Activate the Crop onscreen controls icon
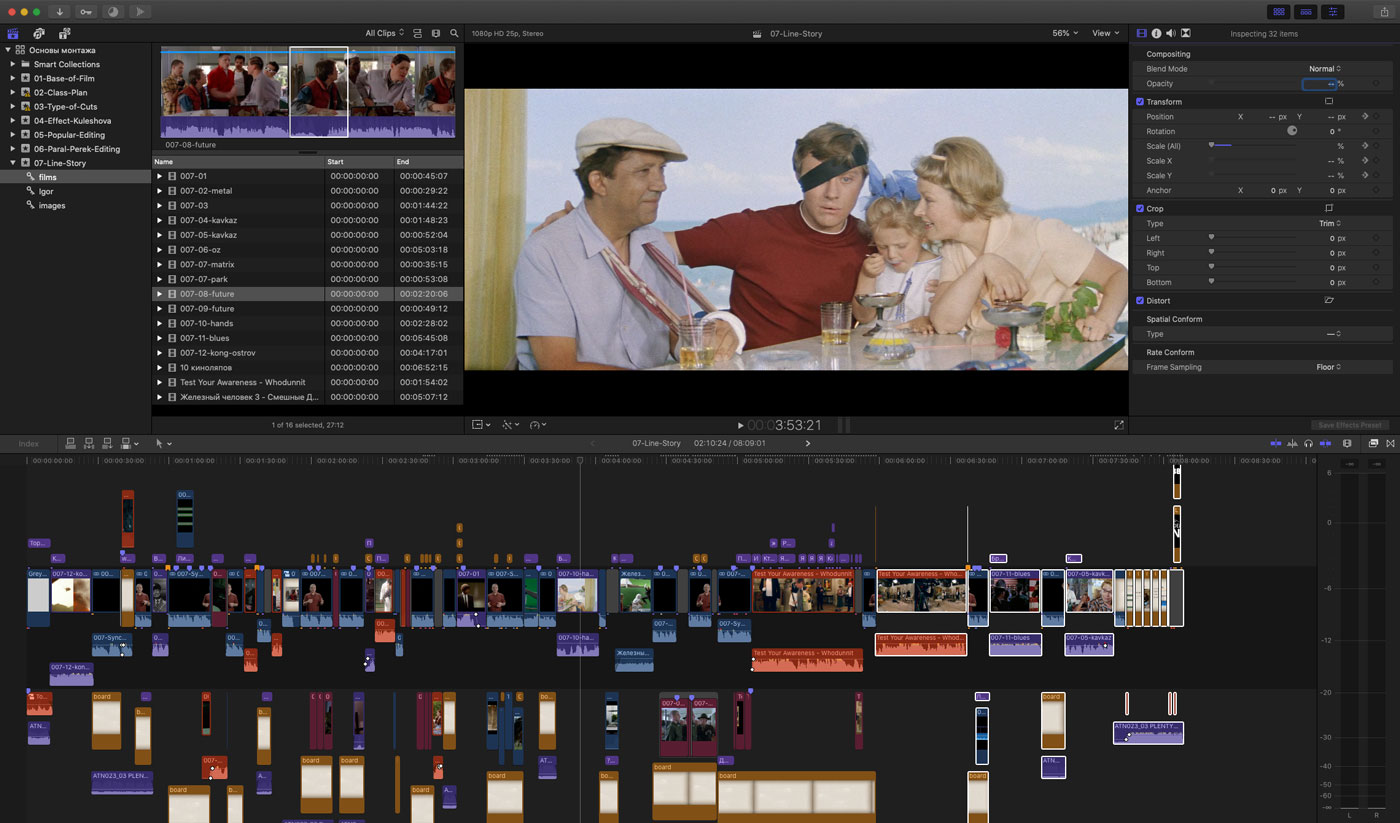 tap(1329, 208)
